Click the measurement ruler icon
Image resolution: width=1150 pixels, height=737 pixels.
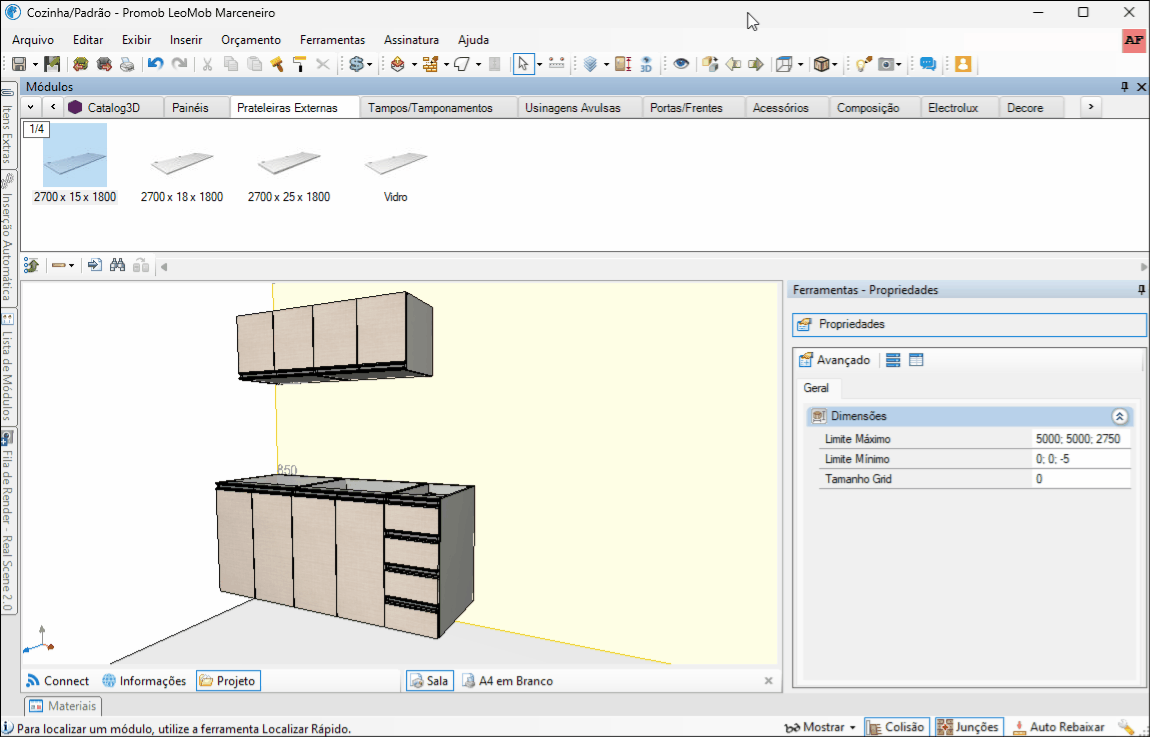tap(557, 65)
